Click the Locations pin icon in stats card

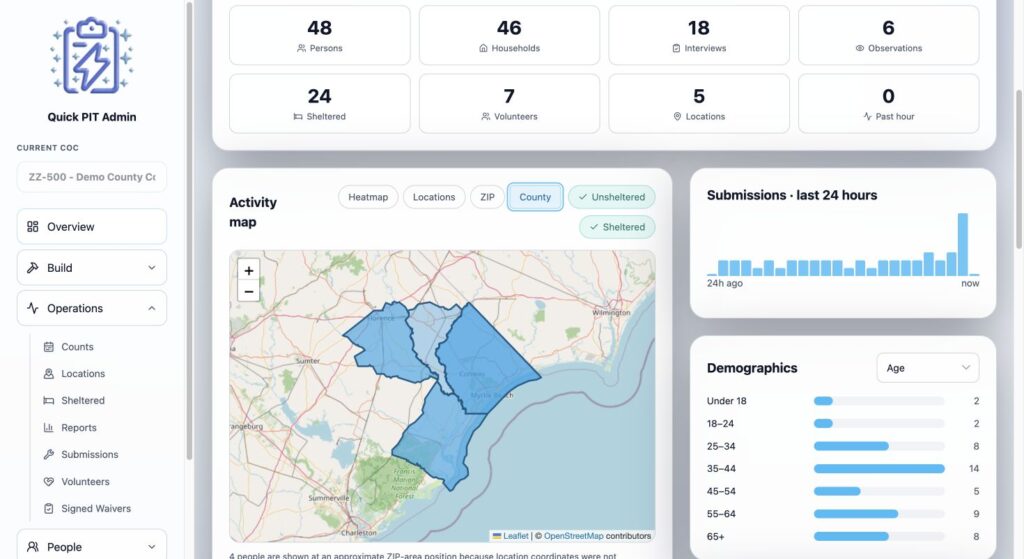pos(677,116)
